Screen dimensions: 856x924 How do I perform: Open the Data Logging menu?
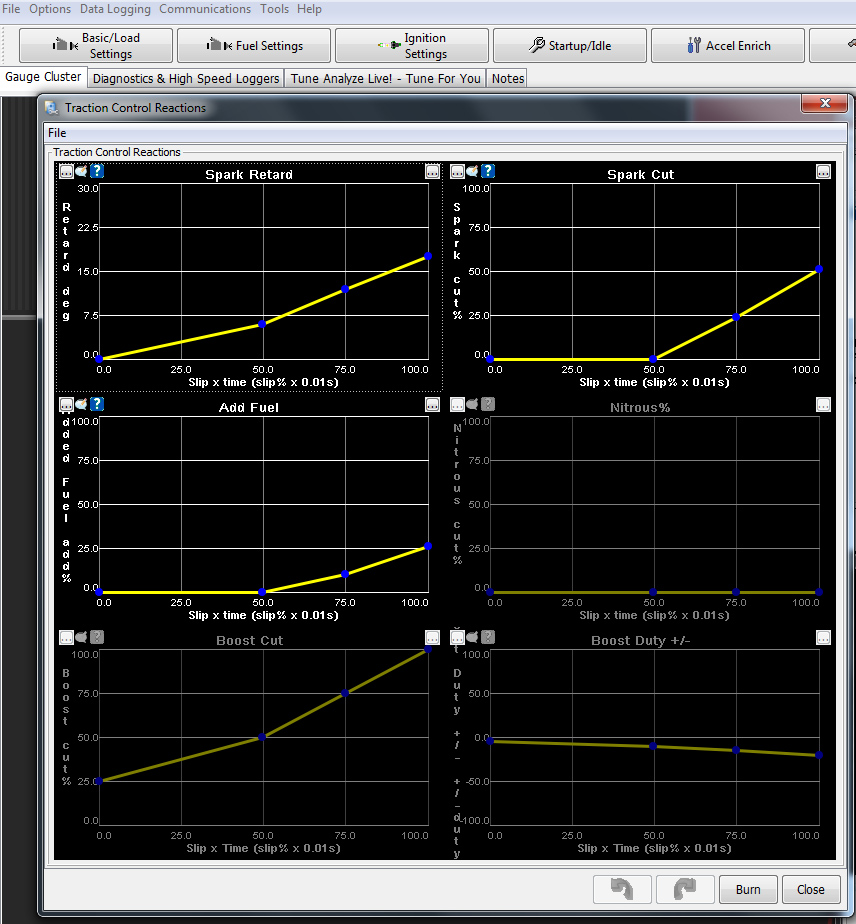115,9
